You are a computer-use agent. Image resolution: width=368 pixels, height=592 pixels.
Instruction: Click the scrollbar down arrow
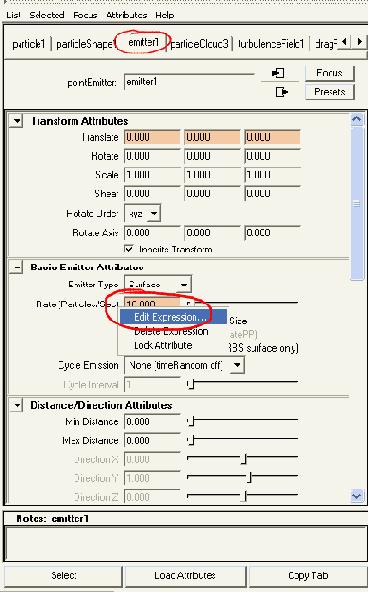point(357,496)
